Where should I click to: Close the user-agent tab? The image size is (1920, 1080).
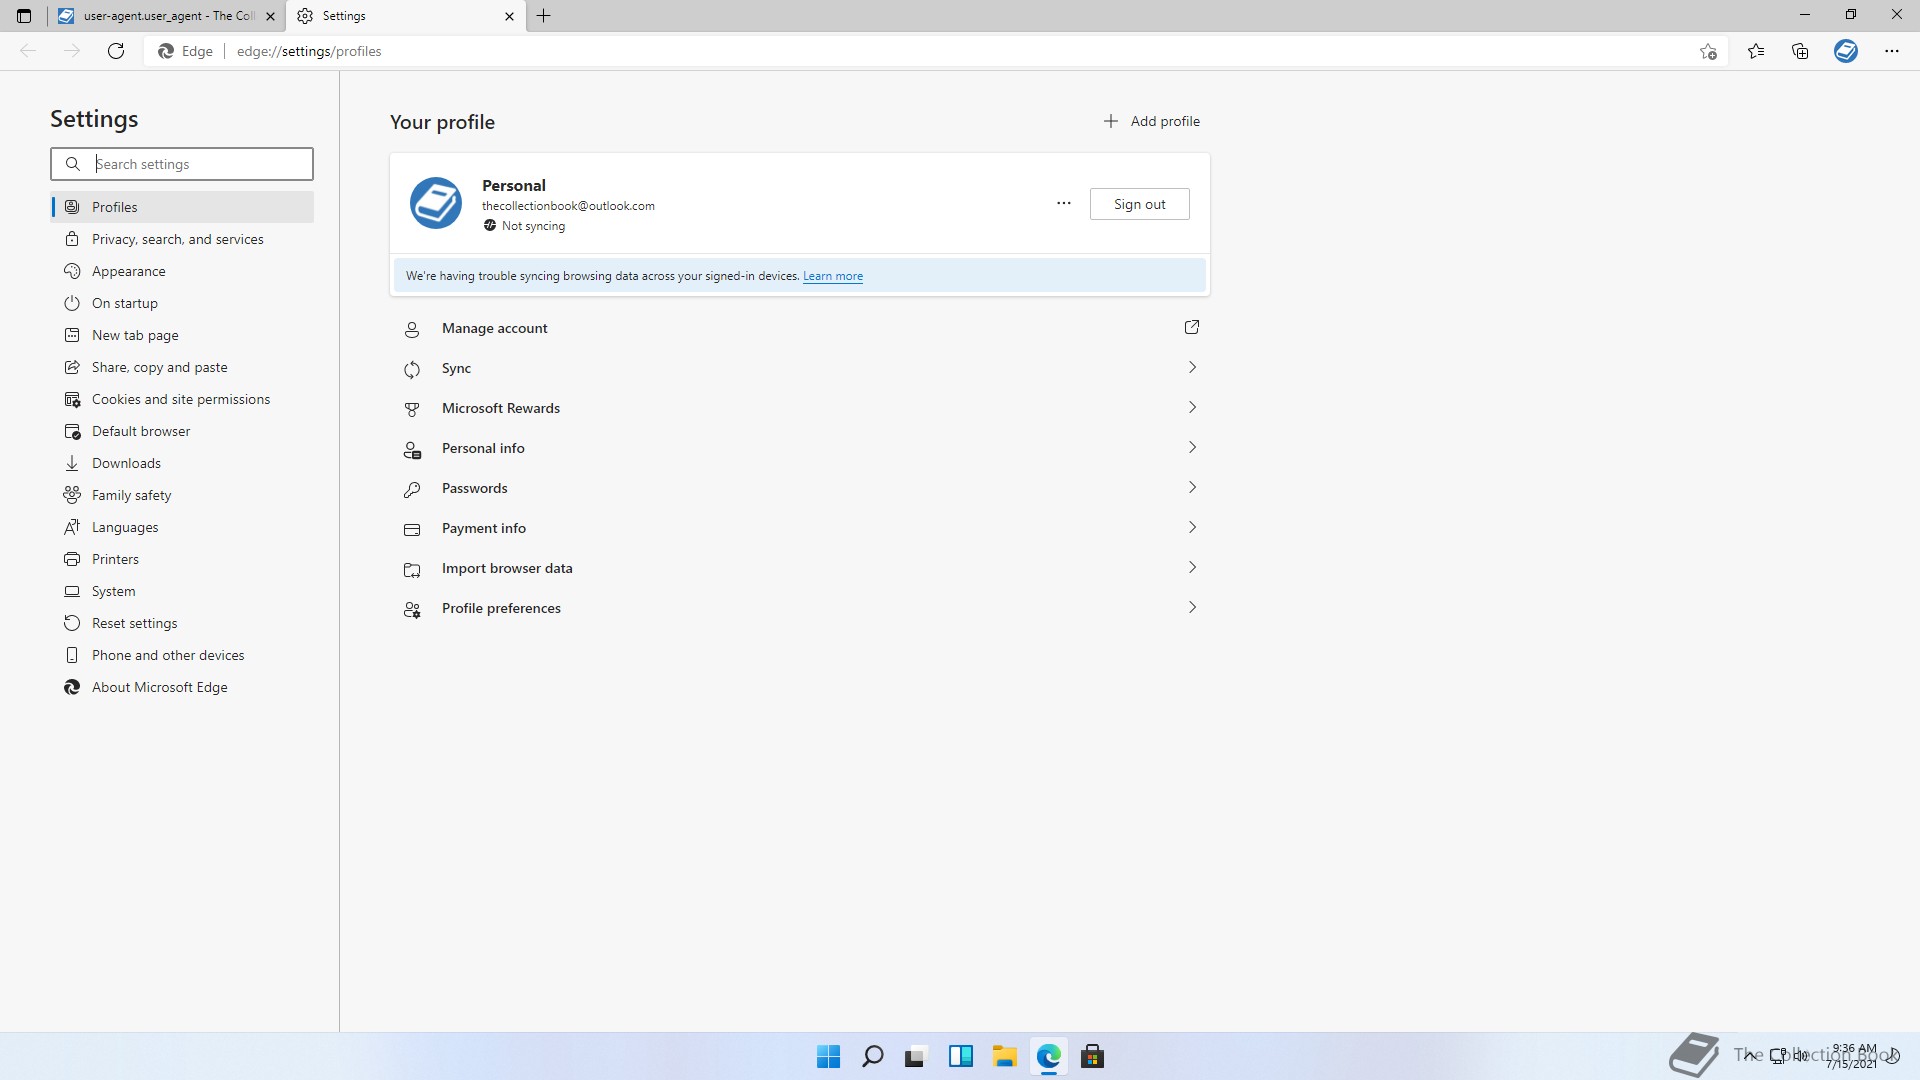[270, 16]
